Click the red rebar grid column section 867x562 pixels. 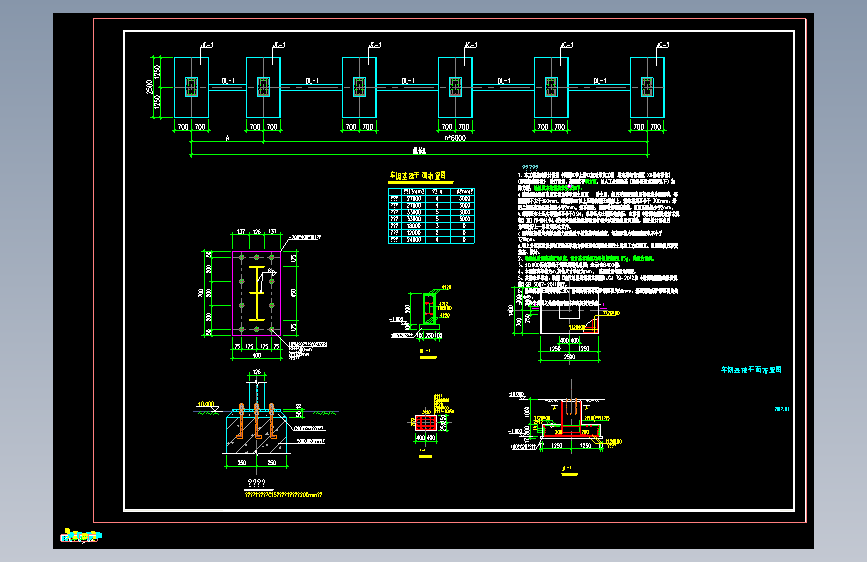pos(426,423)
